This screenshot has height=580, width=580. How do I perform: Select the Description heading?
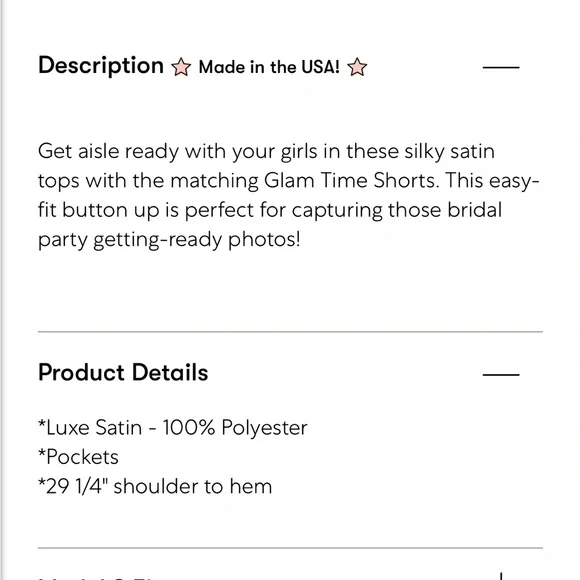tap(101, 66)
